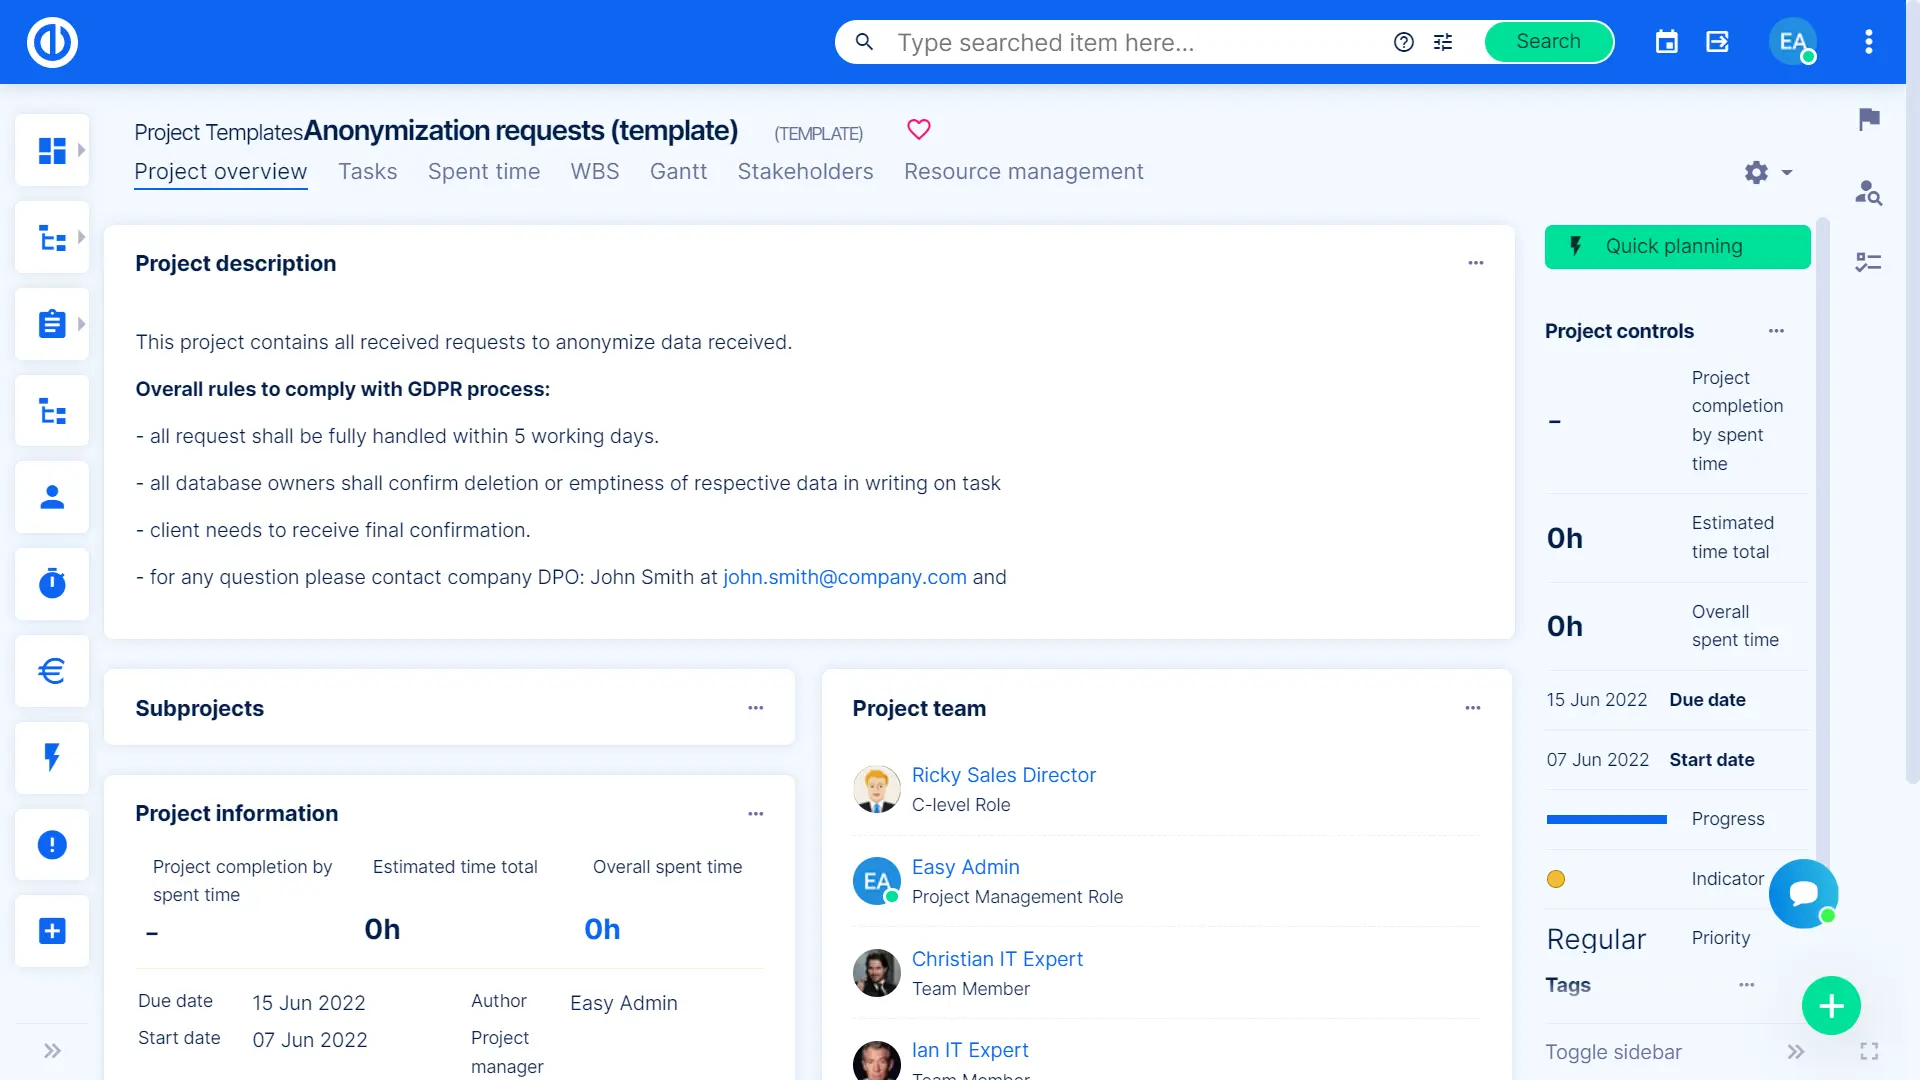Click the euro budget sidebar icon
The height and width of the screenshot is (1080, 1920).
52,671
